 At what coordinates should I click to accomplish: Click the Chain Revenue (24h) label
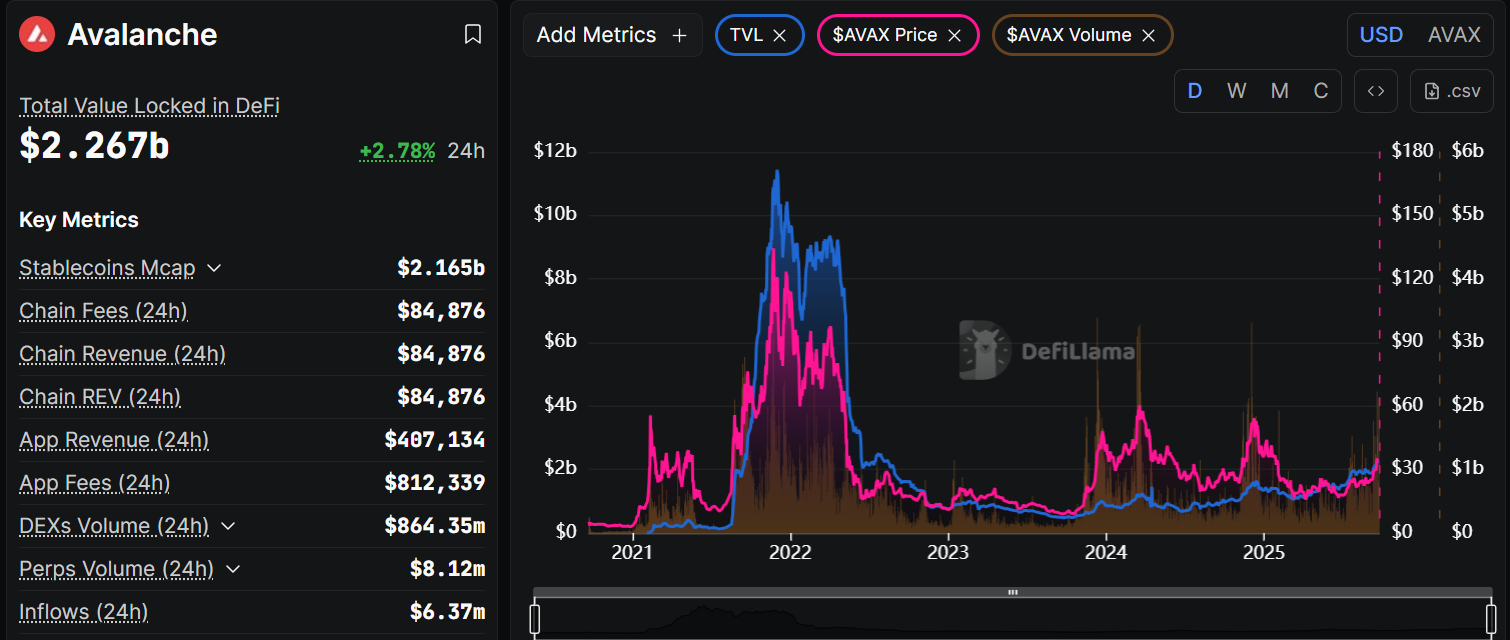click(122, 354)
